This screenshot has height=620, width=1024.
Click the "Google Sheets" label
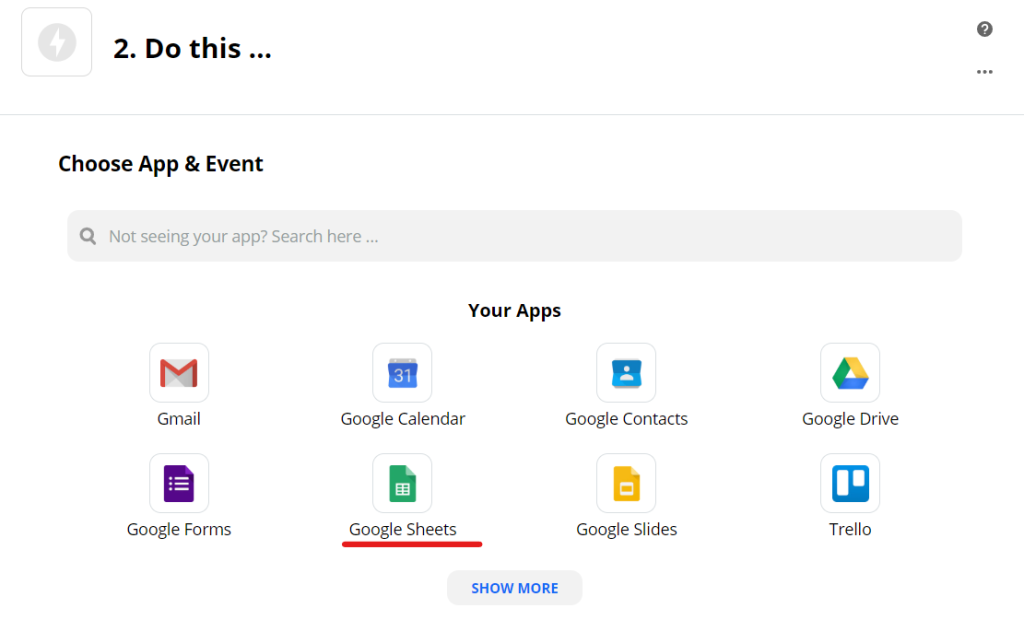(x=403, y=529)
